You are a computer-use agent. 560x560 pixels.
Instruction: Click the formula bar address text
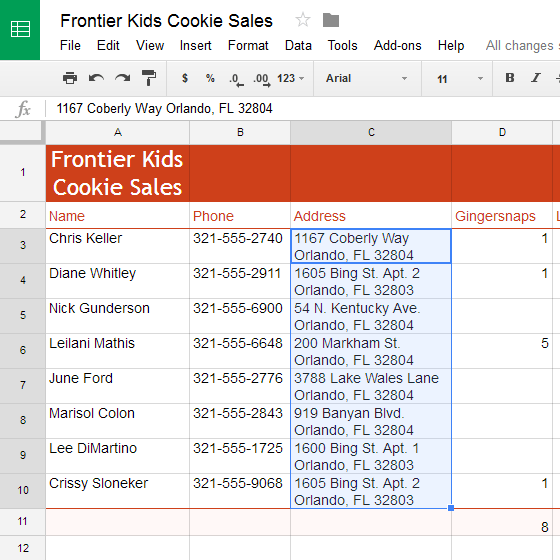pyautogui.click(x=164, y=108)
